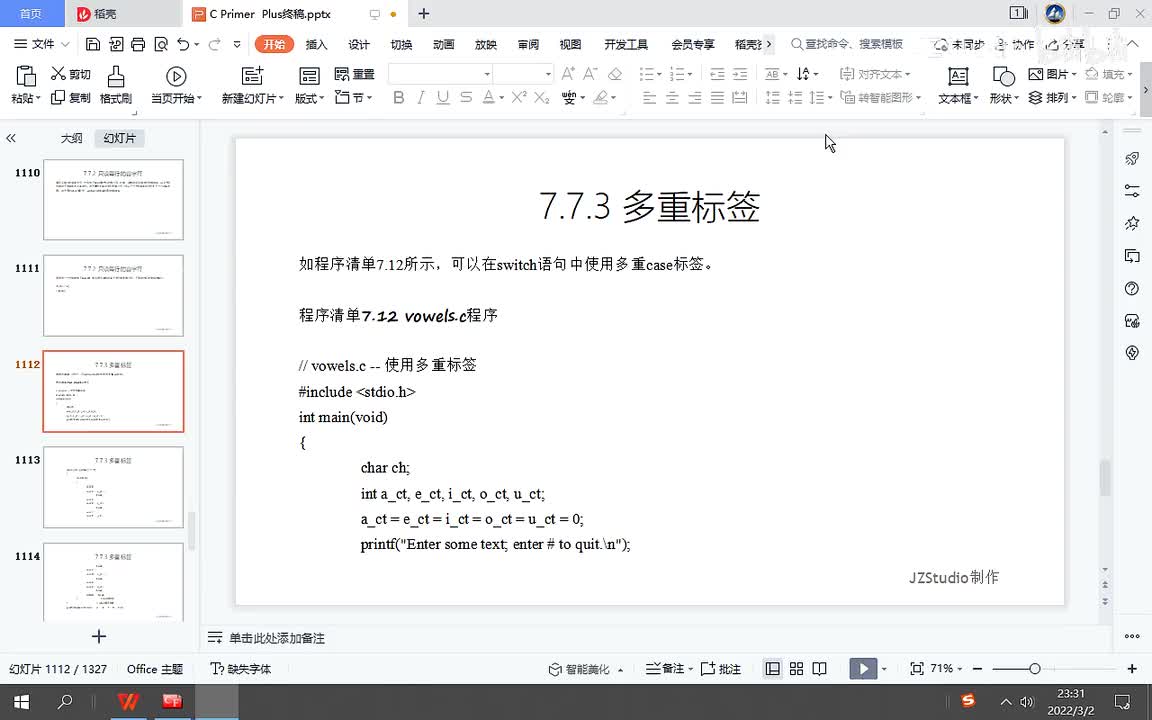This screenshot has width=1152, height=720.
Task: Click the Copy (复制) button
Action: tap(71, 97)
